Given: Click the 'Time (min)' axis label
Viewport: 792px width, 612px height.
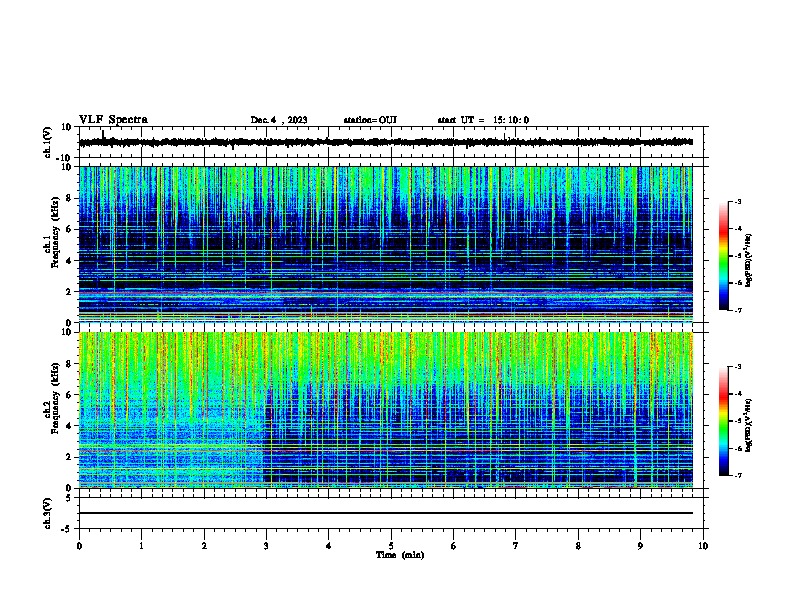Looking at the screenshot, I should [x=400, y=555].
